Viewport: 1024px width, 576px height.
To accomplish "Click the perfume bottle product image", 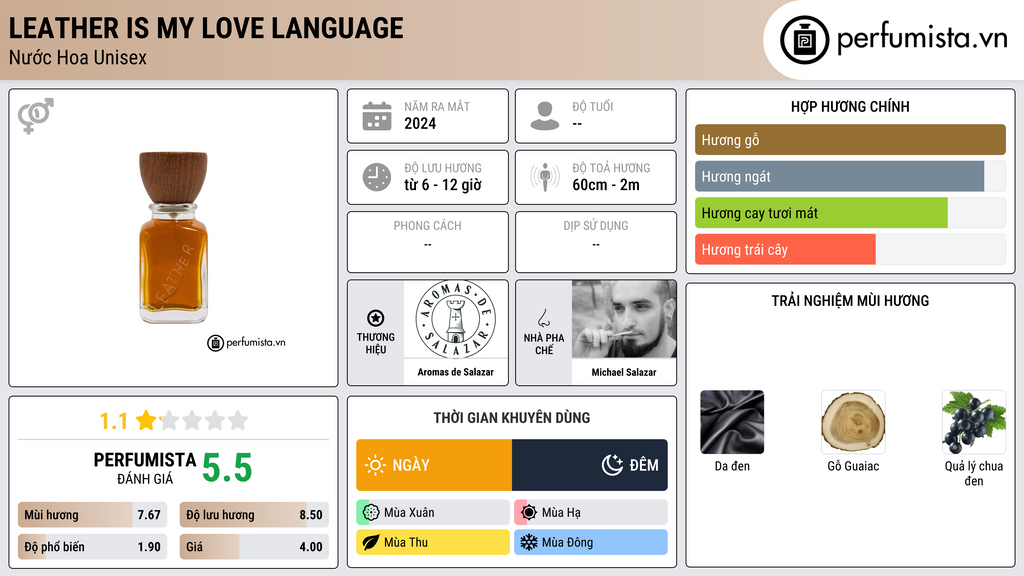I will coord(173,238).
